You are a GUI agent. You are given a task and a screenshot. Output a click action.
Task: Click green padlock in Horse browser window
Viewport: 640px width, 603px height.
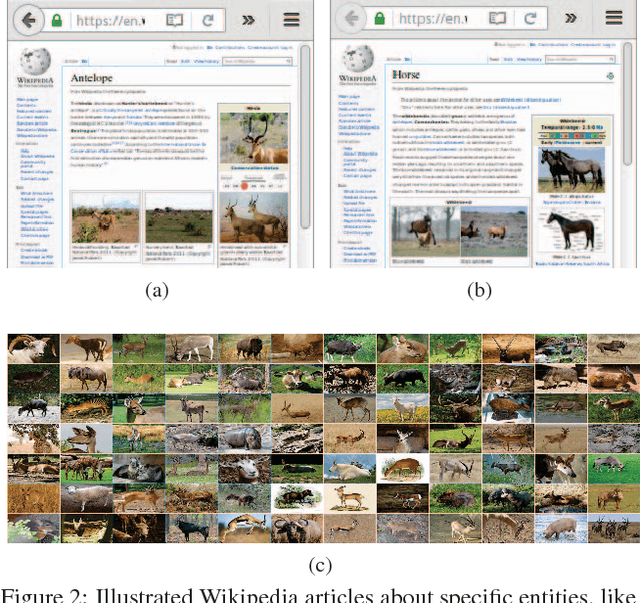(x=380, y=18)
